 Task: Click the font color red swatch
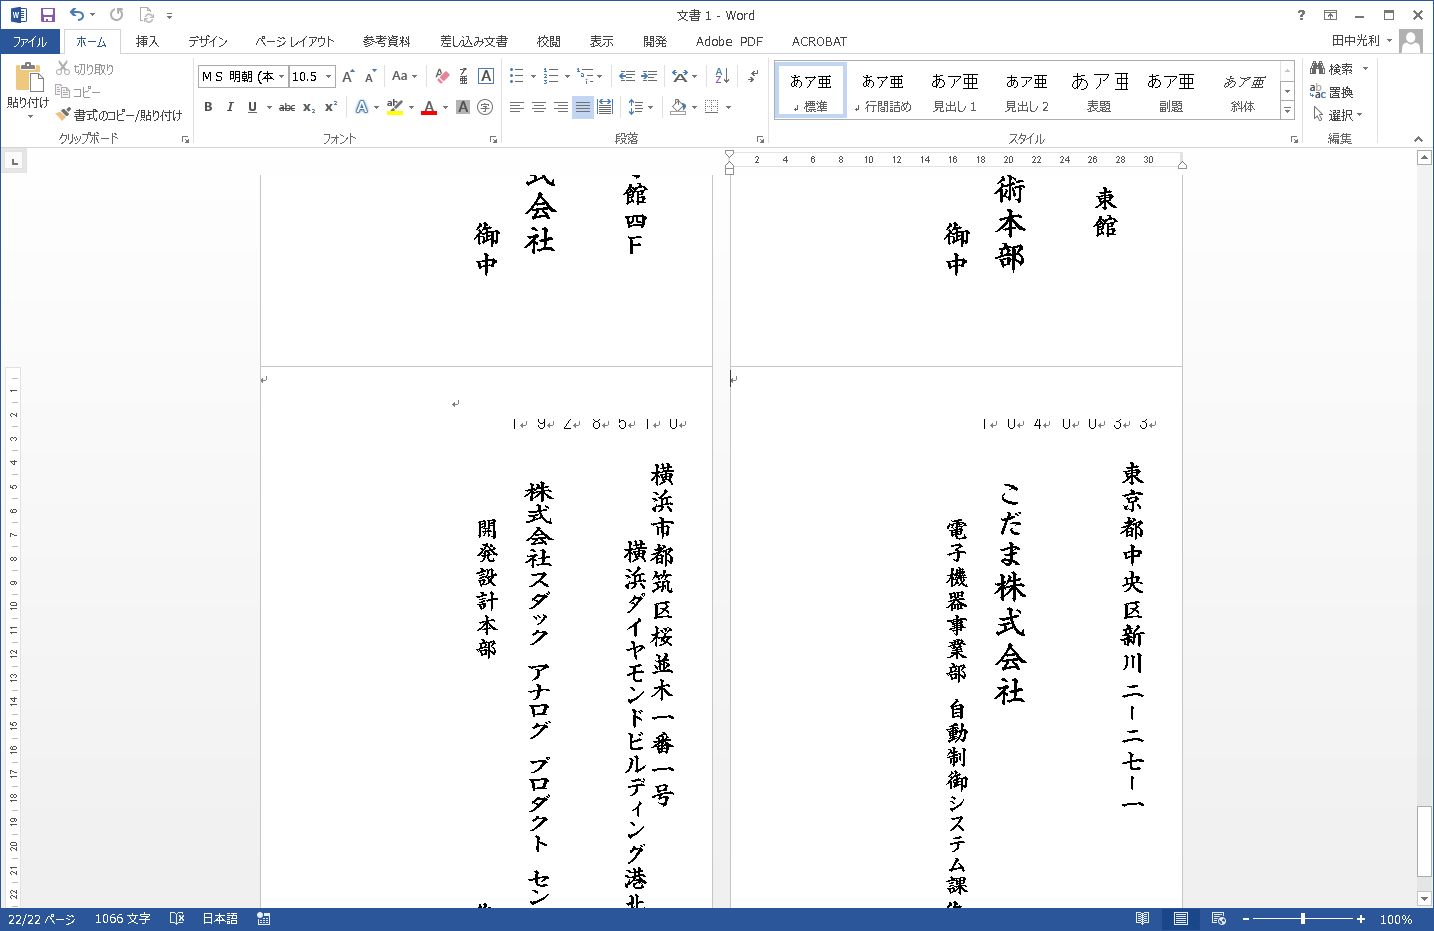pos(429,107)
